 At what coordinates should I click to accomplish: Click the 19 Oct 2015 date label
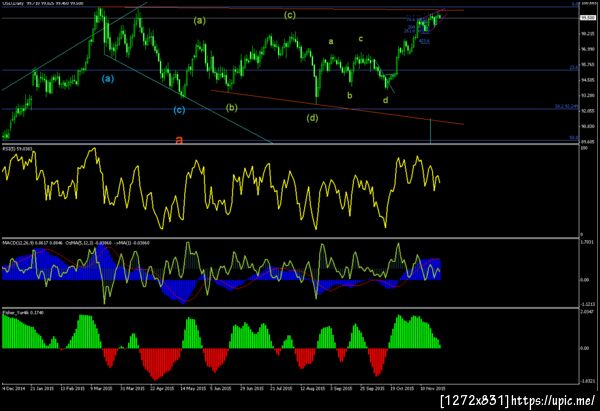coord(402,388)
